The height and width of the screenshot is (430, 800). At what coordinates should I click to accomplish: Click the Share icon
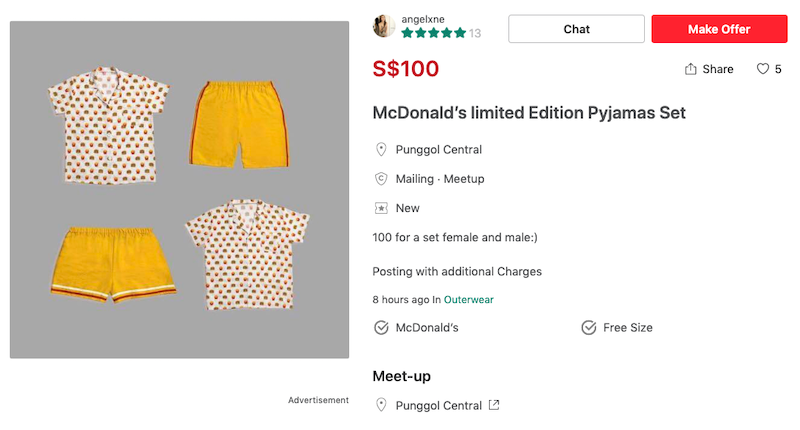click(x=691, y=69)
